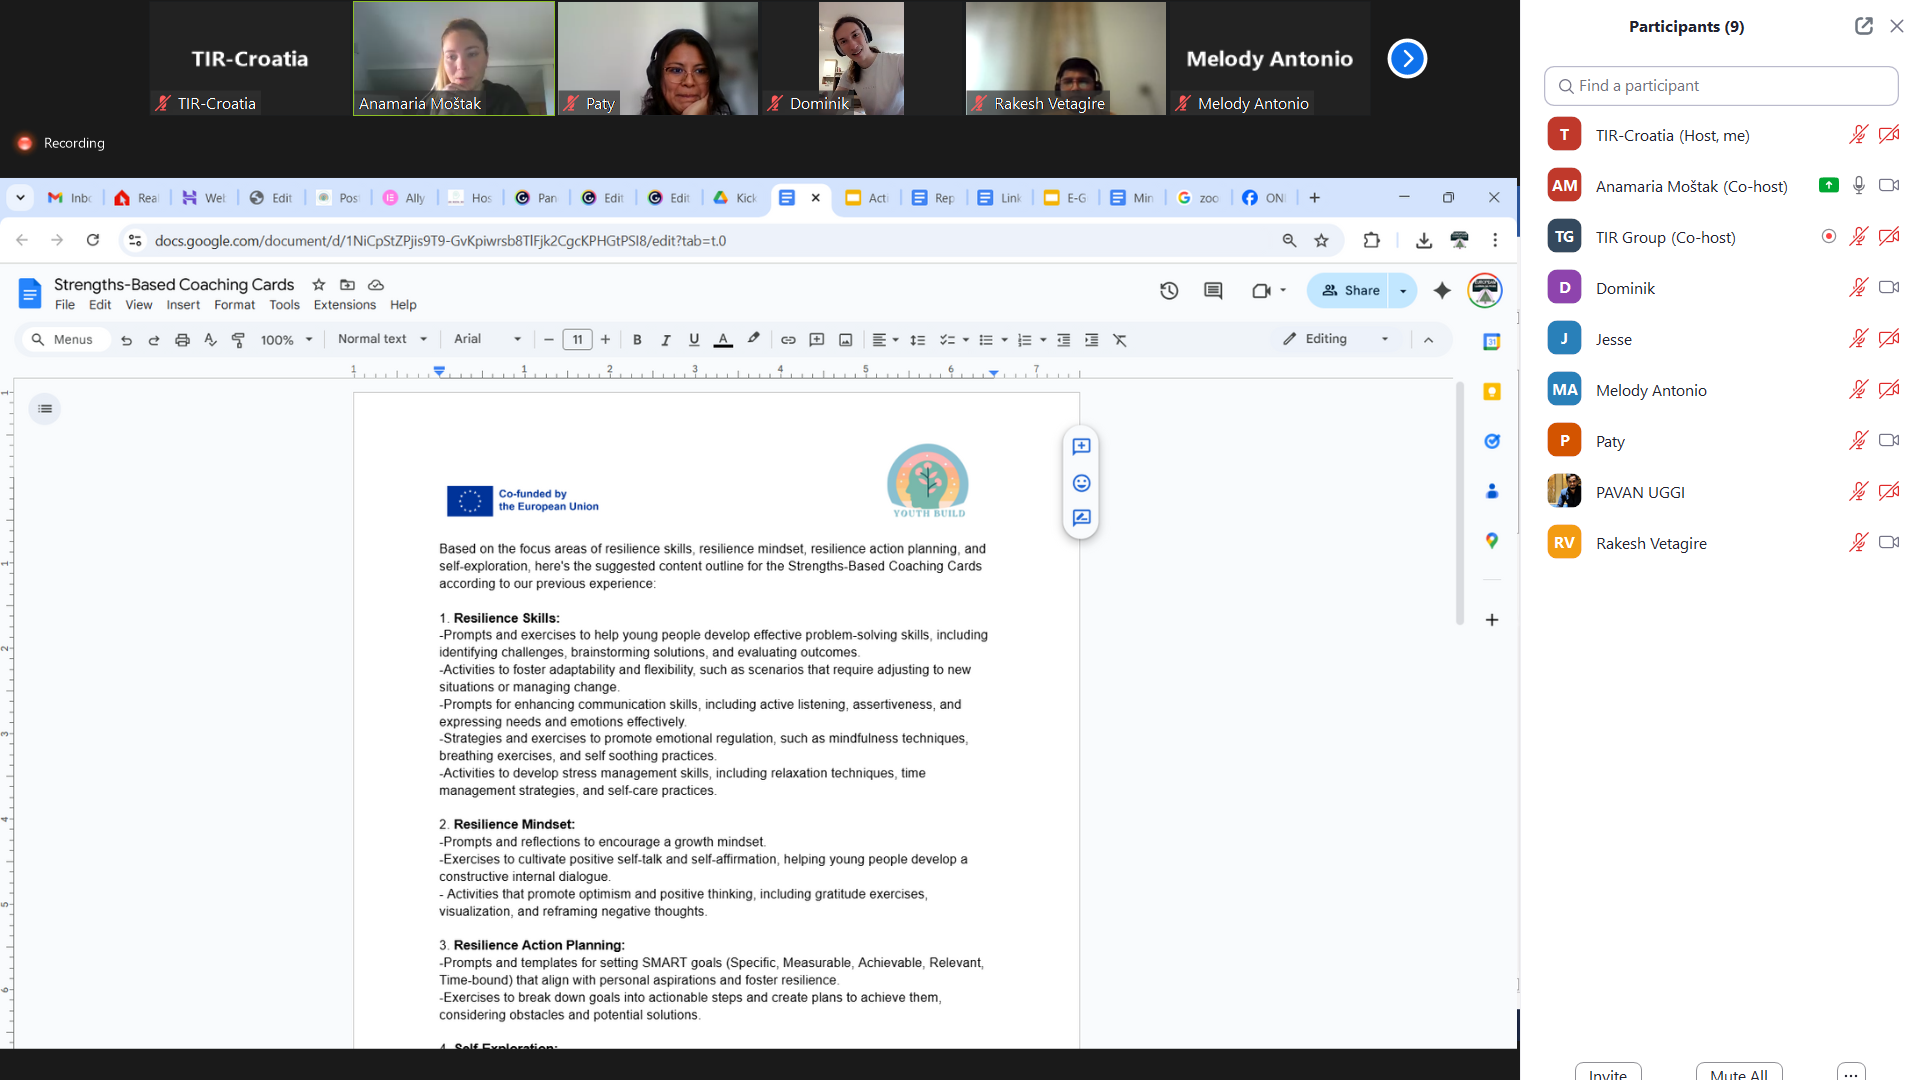Start Paty's video from the participants panel
Image resolution: width=1920 pixels, height=1080 pixels.
[1889, 440]
